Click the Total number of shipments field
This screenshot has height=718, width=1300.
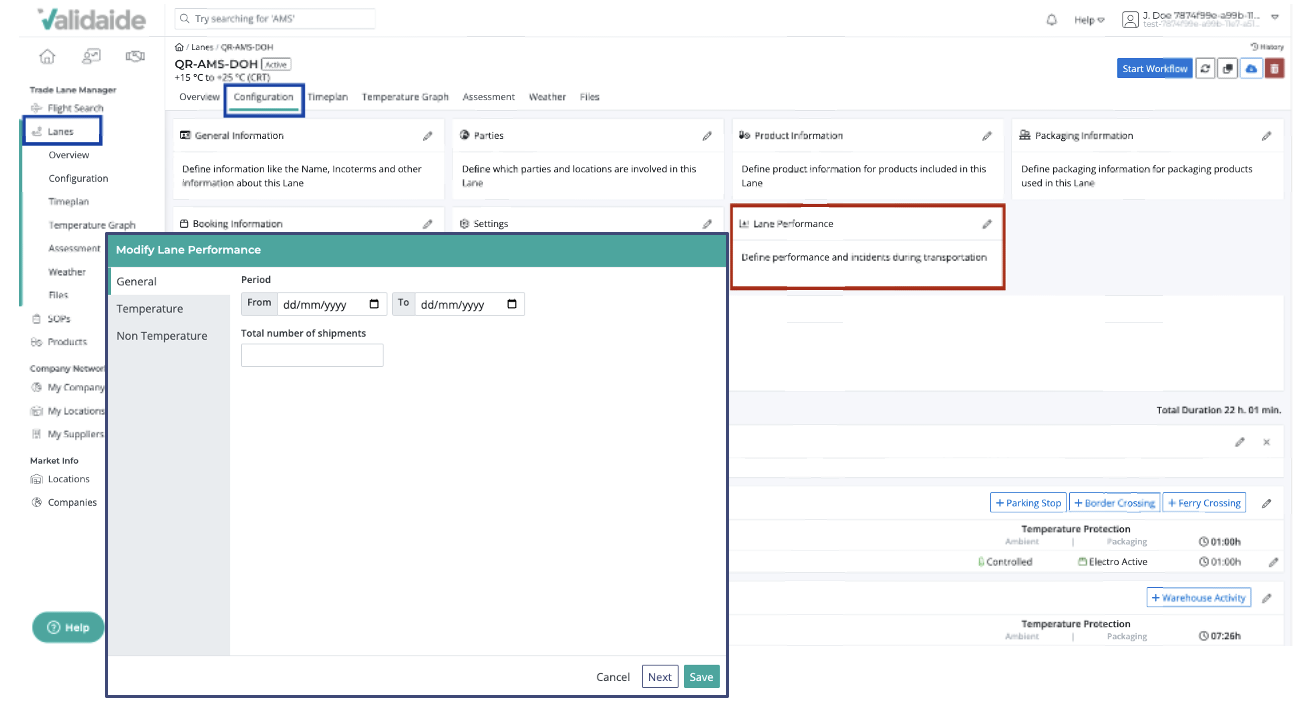[312, 355]
